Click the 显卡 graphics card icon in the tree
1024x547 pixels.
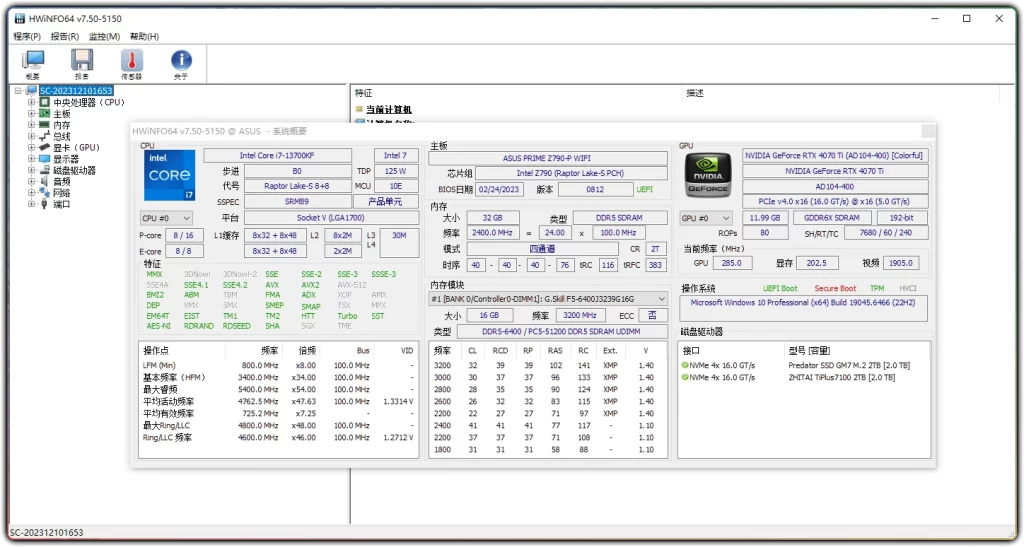coord(44,148)
